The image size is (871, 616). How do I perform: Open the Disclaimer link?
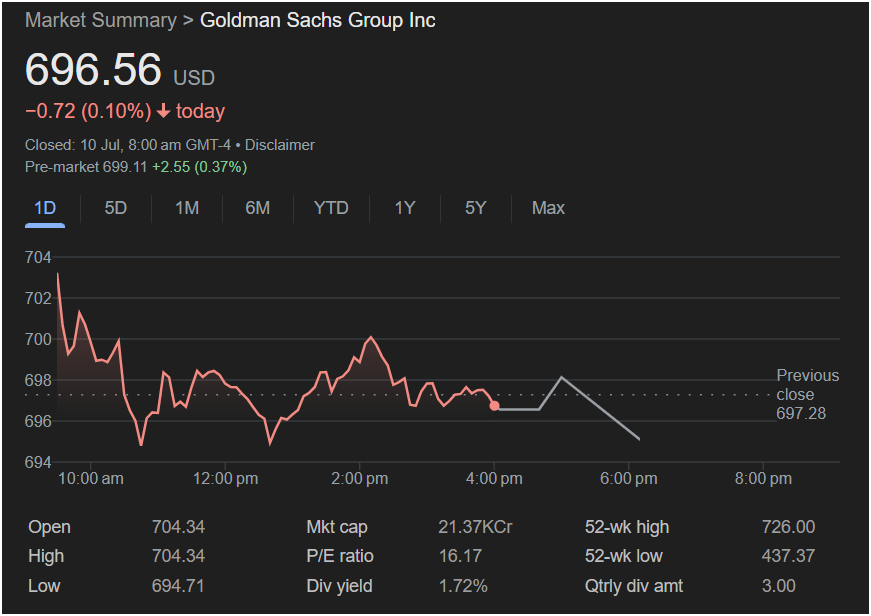(x=280, y=145)
